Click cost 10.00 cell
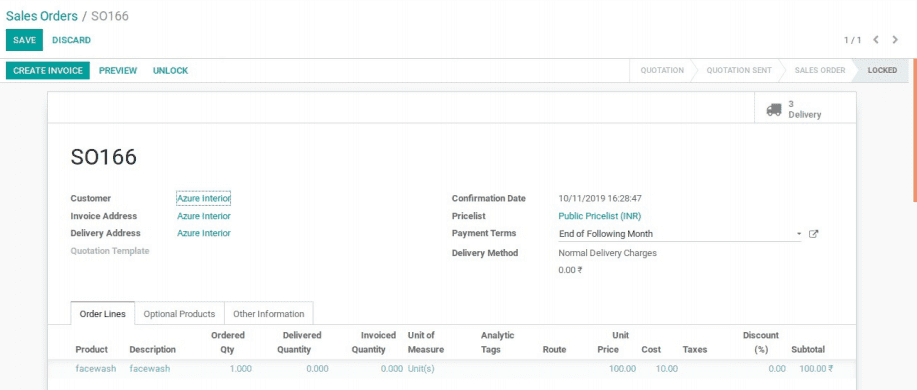Viewport: 917px width, 390px height. [667, 369]
